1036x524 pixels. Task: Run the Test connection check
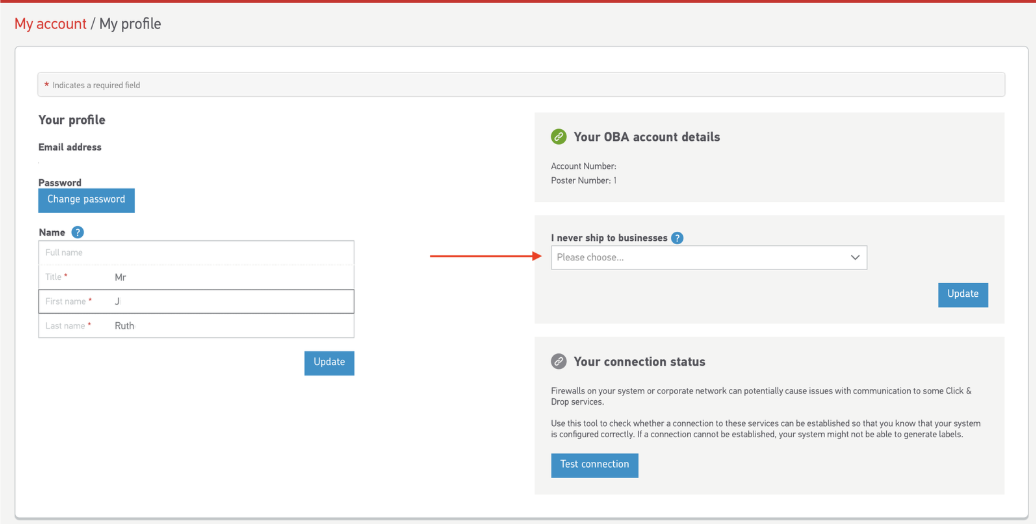tap(594, 465)
